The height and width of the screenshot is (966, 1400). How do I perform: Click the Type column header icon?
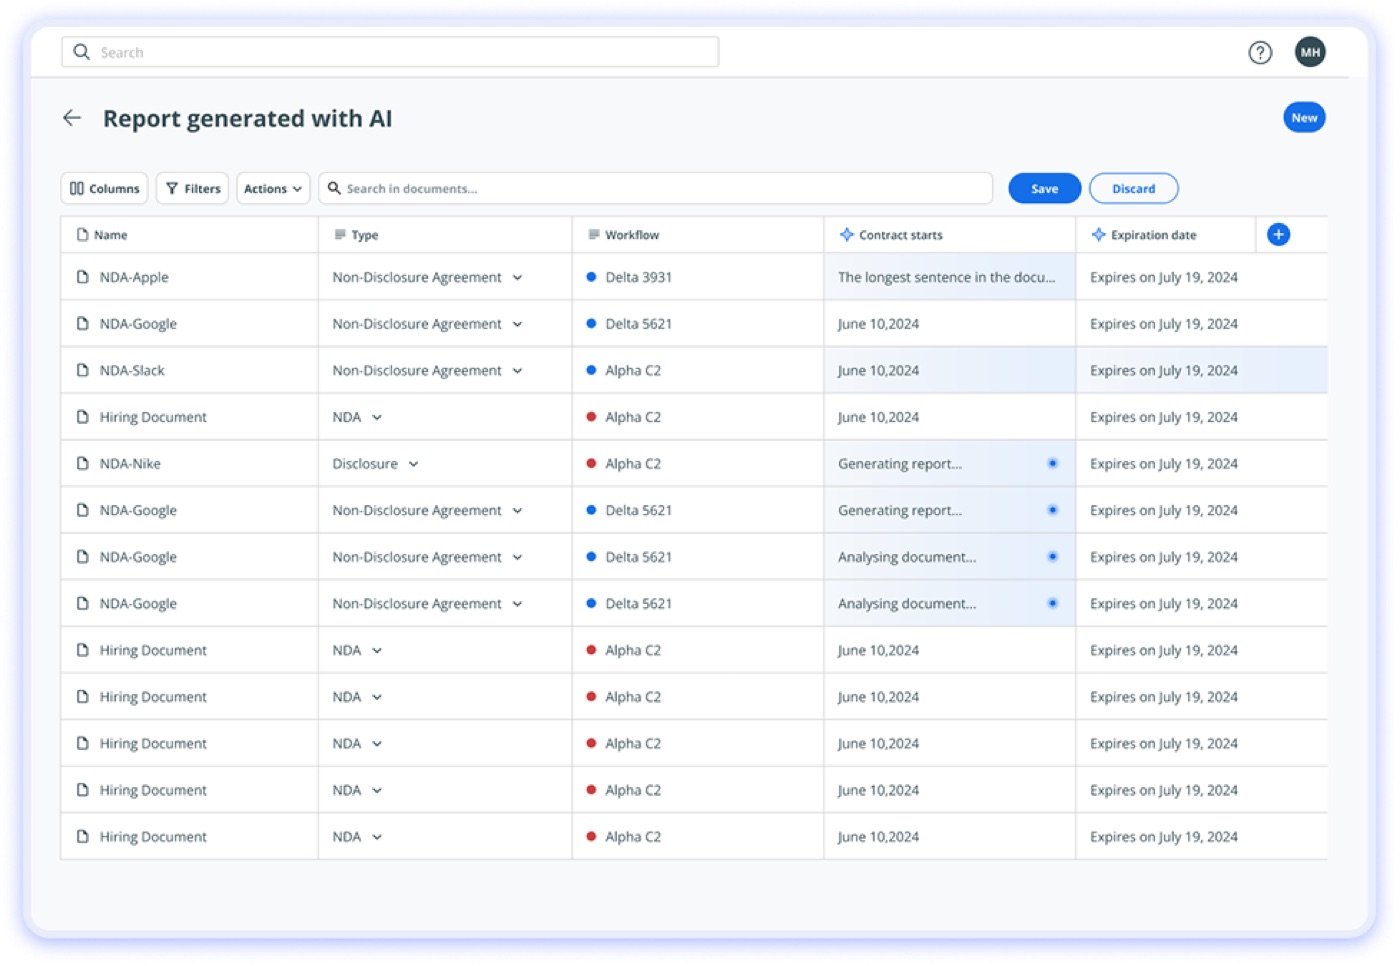tap(340, 235)
